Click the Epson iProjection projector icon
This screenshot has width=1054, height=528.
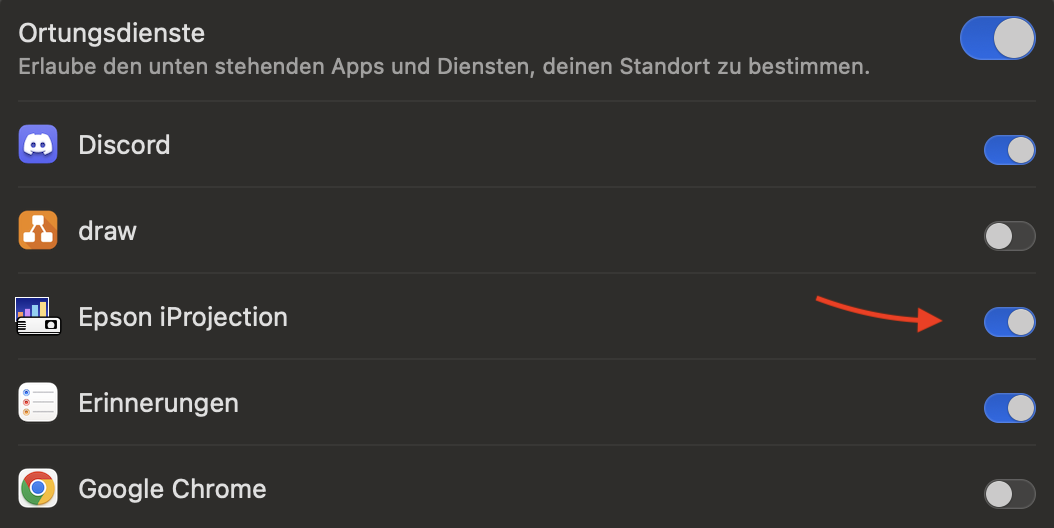[x=38, y=316]
